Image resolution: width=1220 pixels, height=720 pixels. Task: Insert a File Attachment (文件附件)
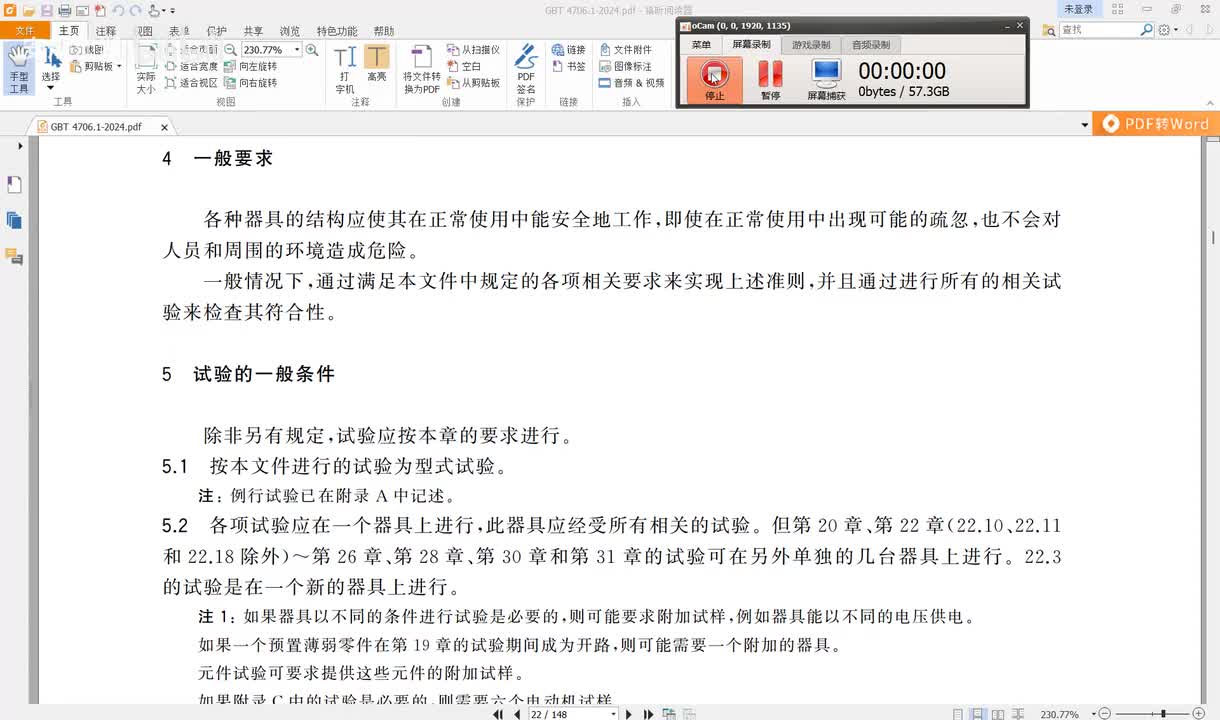point(625,50)
